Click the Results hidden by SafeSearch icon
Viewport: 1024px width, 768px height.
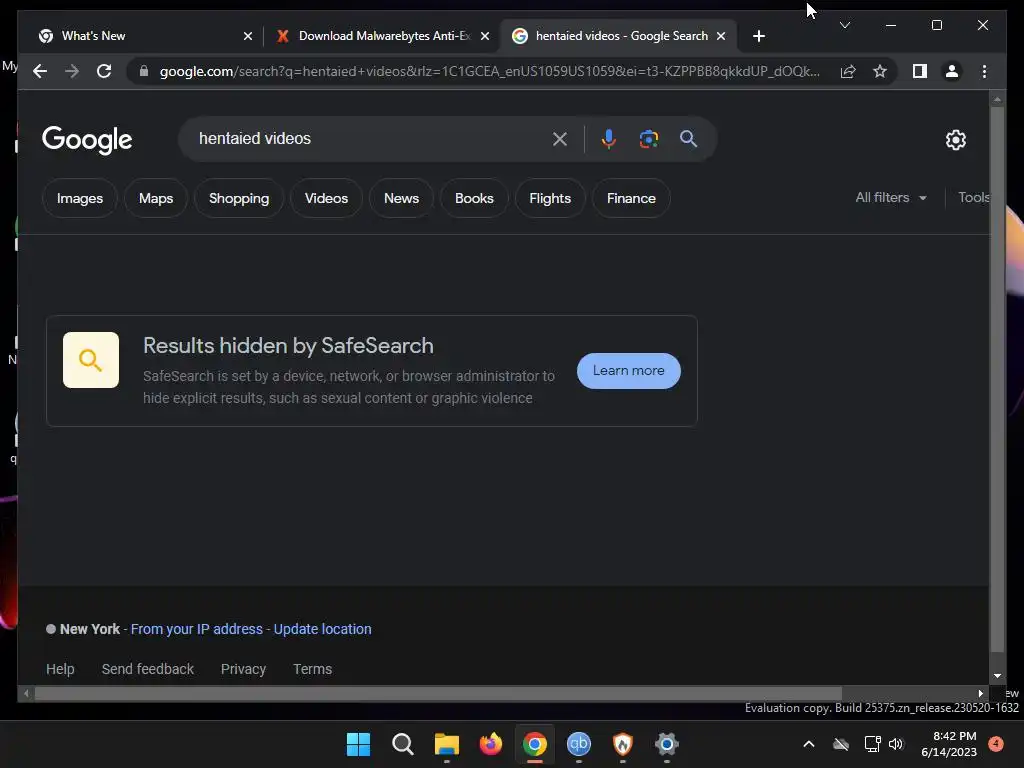click(91, 360)
